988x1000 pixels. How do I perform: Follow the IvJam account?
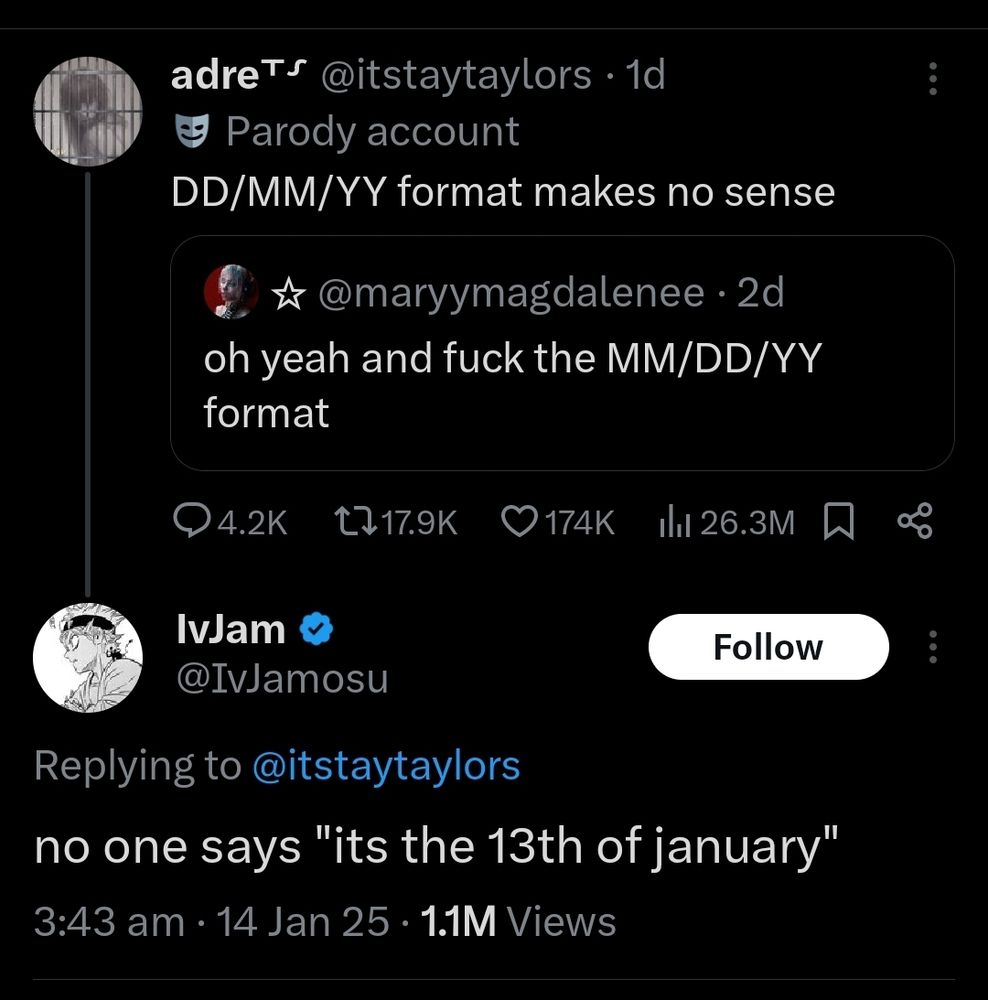tap(768, 647)
